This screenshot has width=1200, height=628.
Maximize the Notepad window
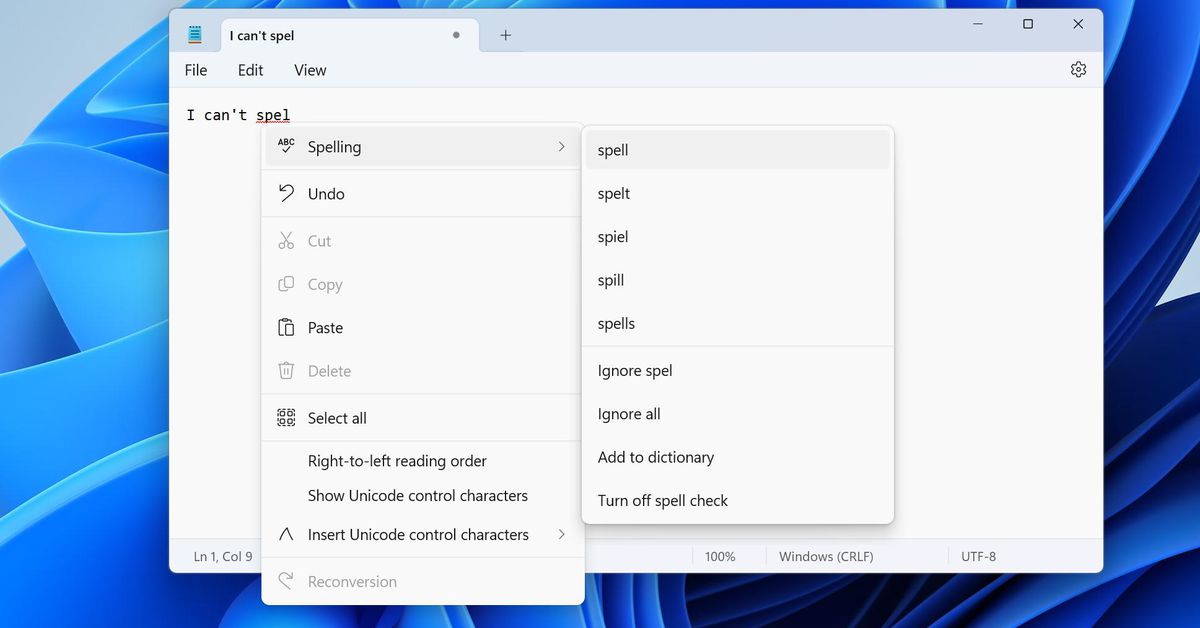[x=1028, y=24]
